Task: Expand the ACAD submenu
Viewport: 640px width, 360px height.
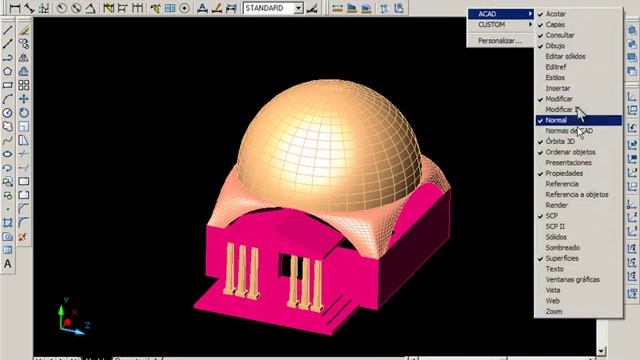Action: 500,14
